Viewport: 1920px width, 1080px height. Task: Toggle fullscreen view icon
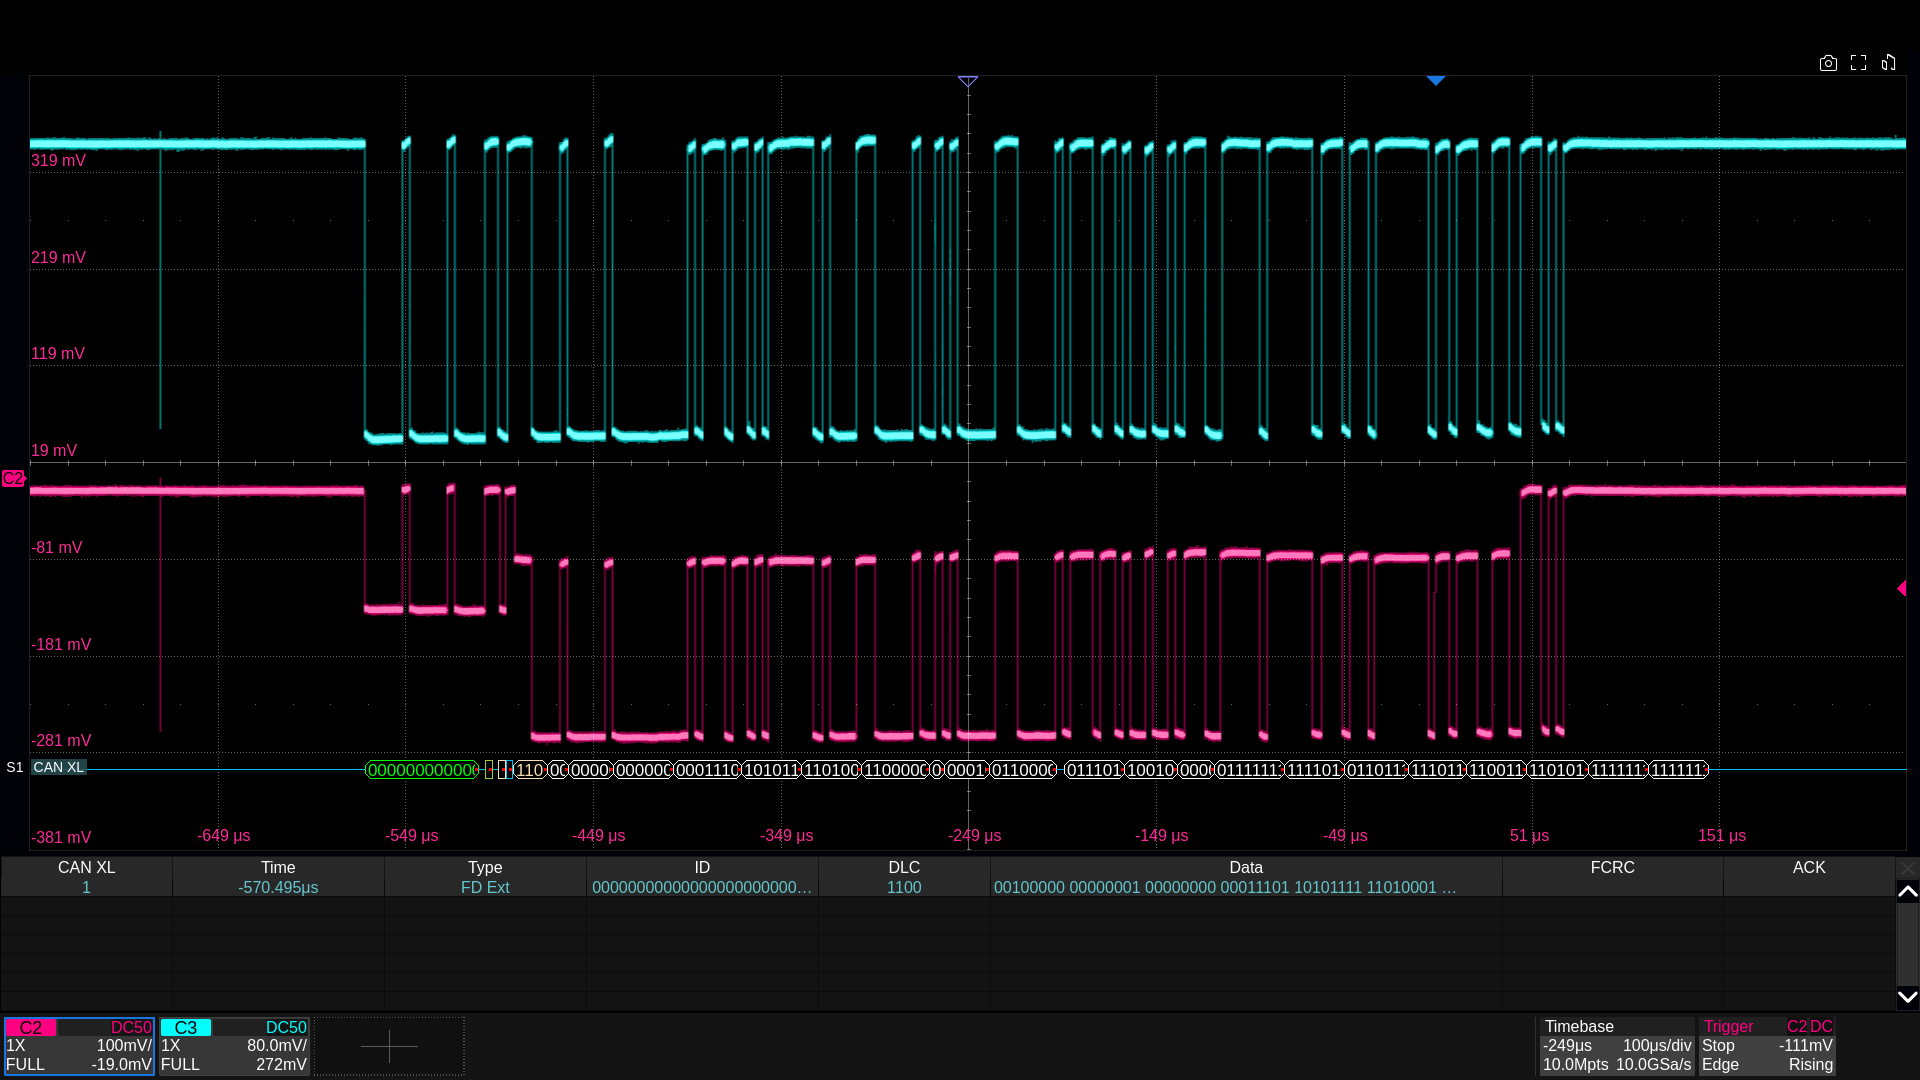[x=1858, y=63]
